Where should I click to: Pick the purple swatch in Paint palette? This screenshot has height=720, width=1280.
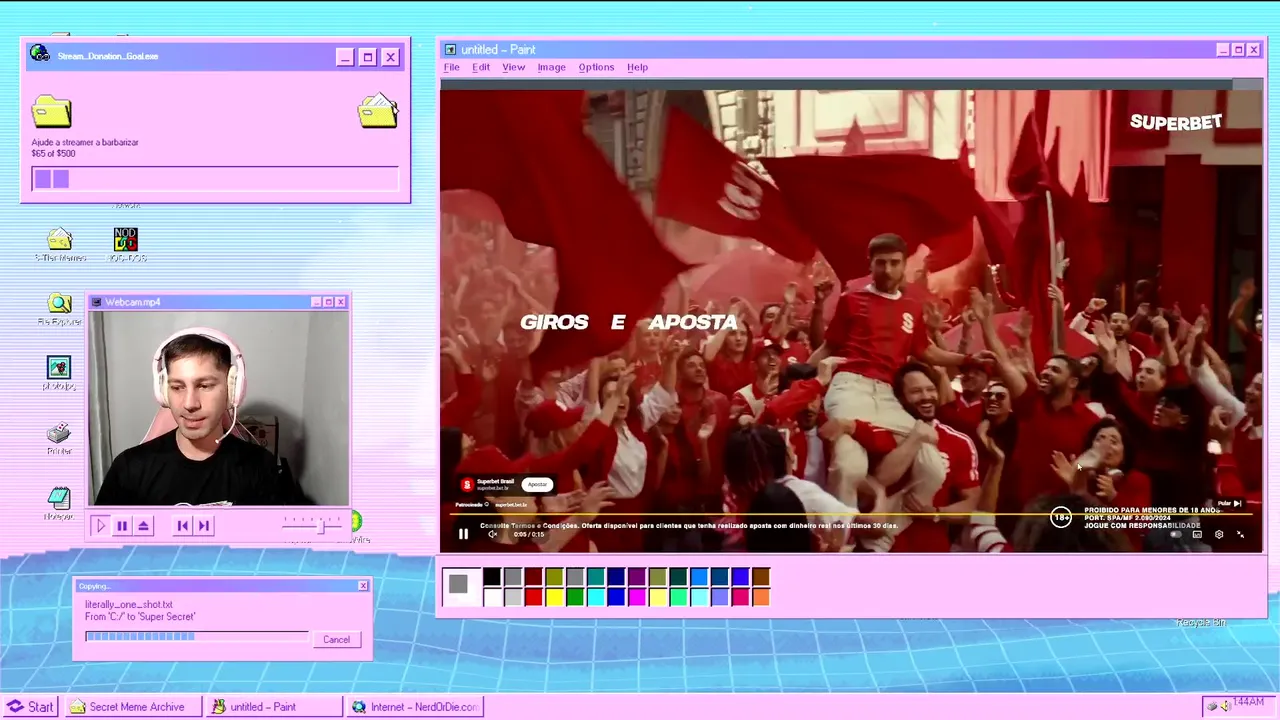pos(637,577)
